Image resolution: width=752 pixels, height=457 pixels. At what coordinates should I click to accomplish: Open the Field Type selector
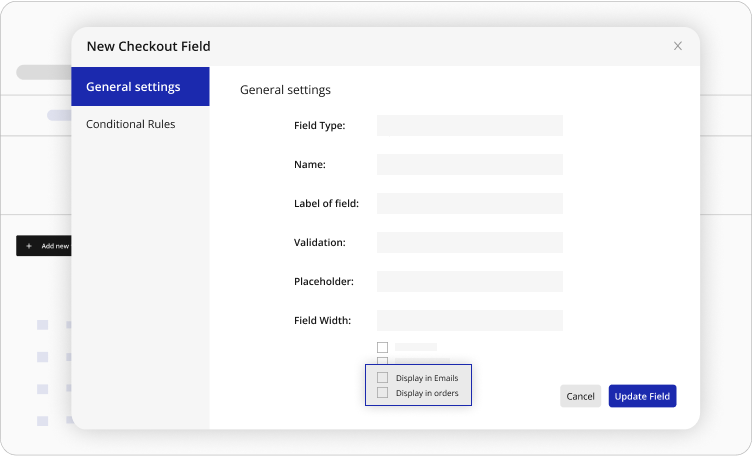(x=469, y=125)
